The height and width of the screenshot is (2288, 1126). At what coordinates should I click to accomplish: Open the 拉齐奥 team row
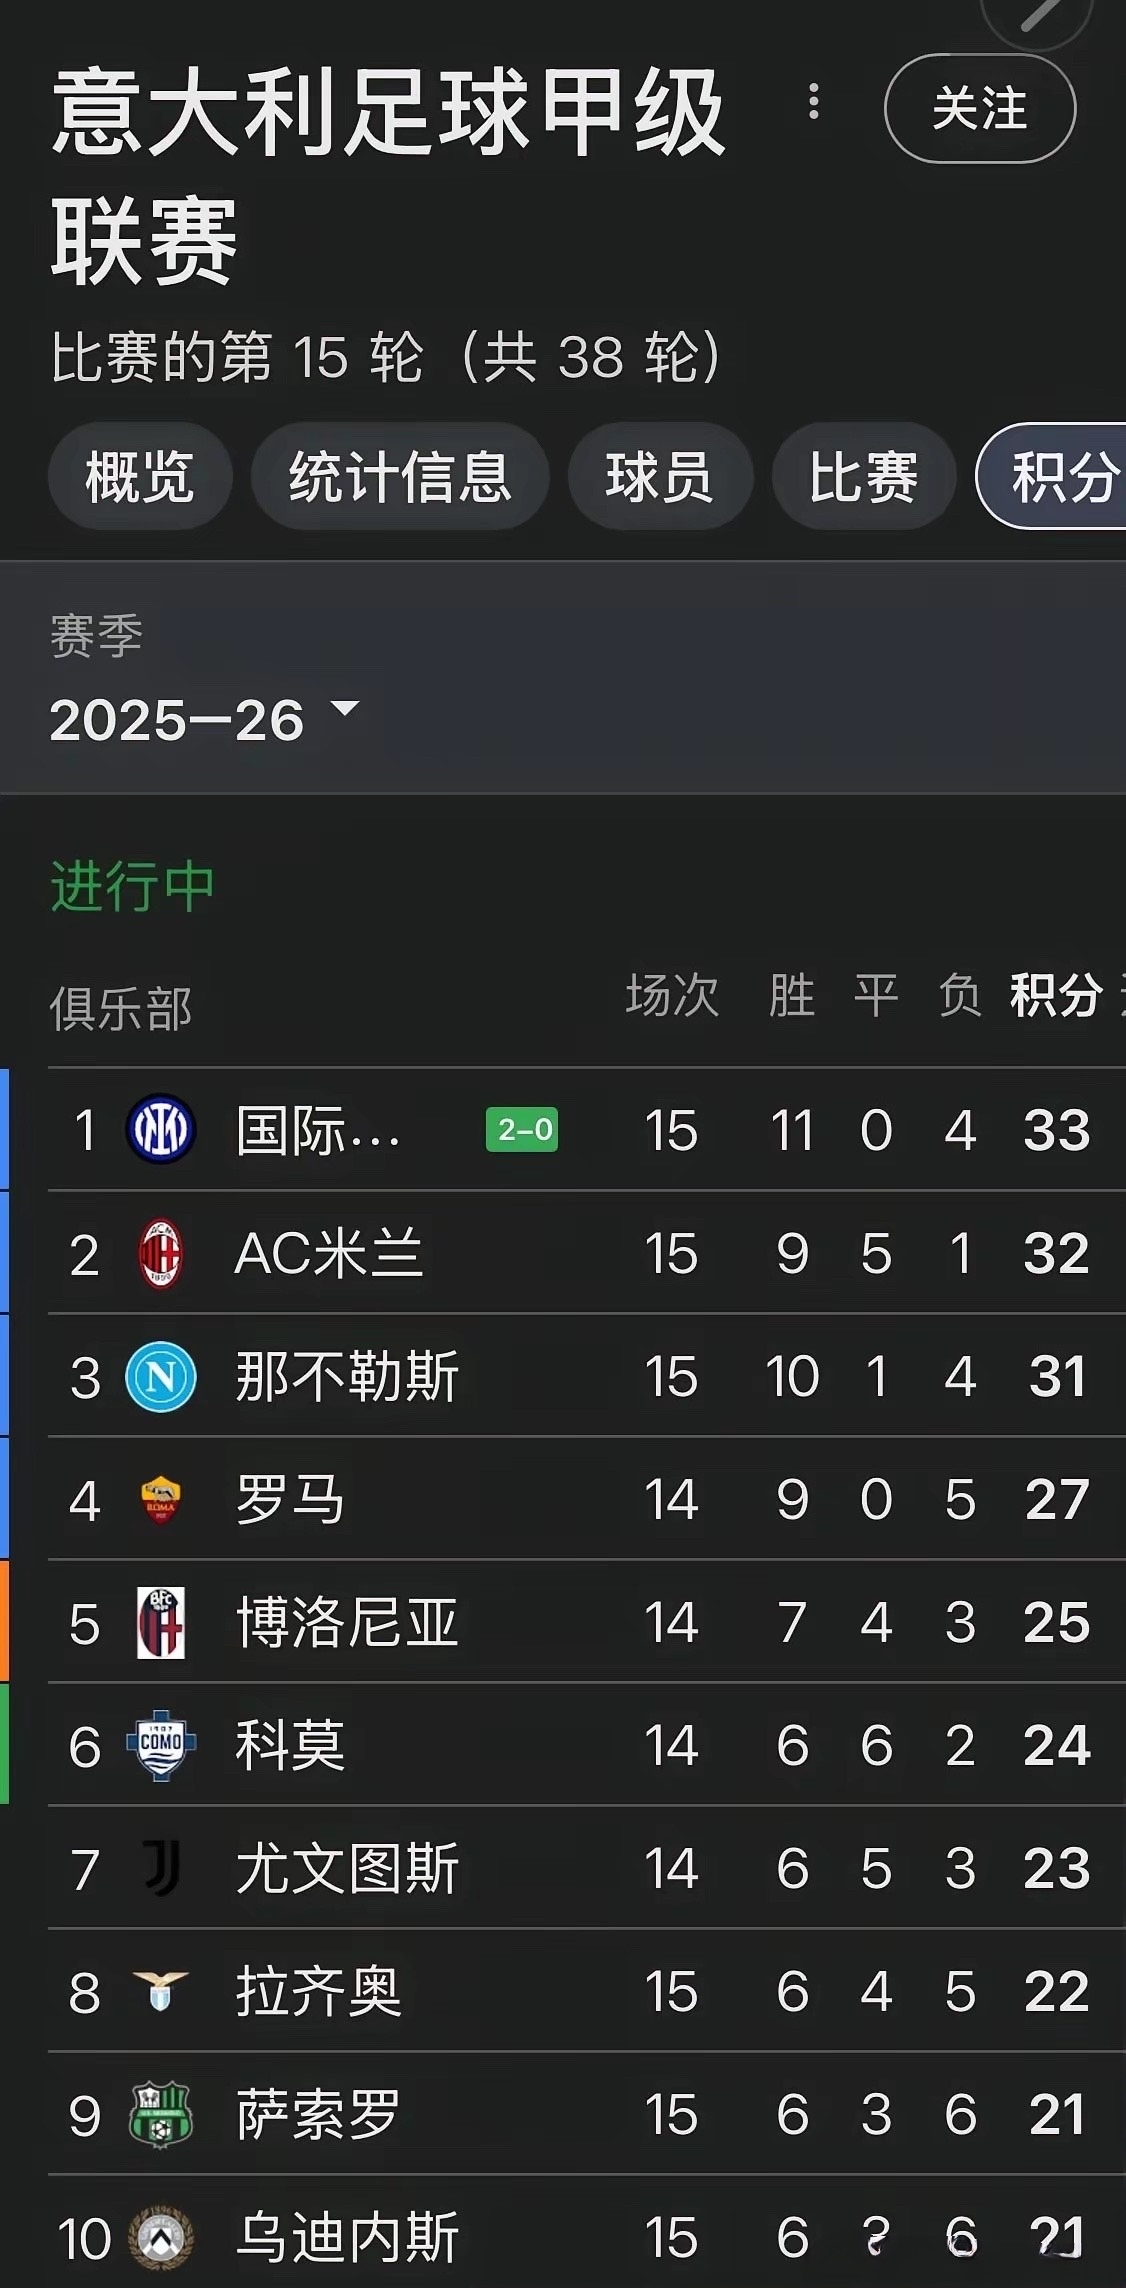(x=318, y=1991)
